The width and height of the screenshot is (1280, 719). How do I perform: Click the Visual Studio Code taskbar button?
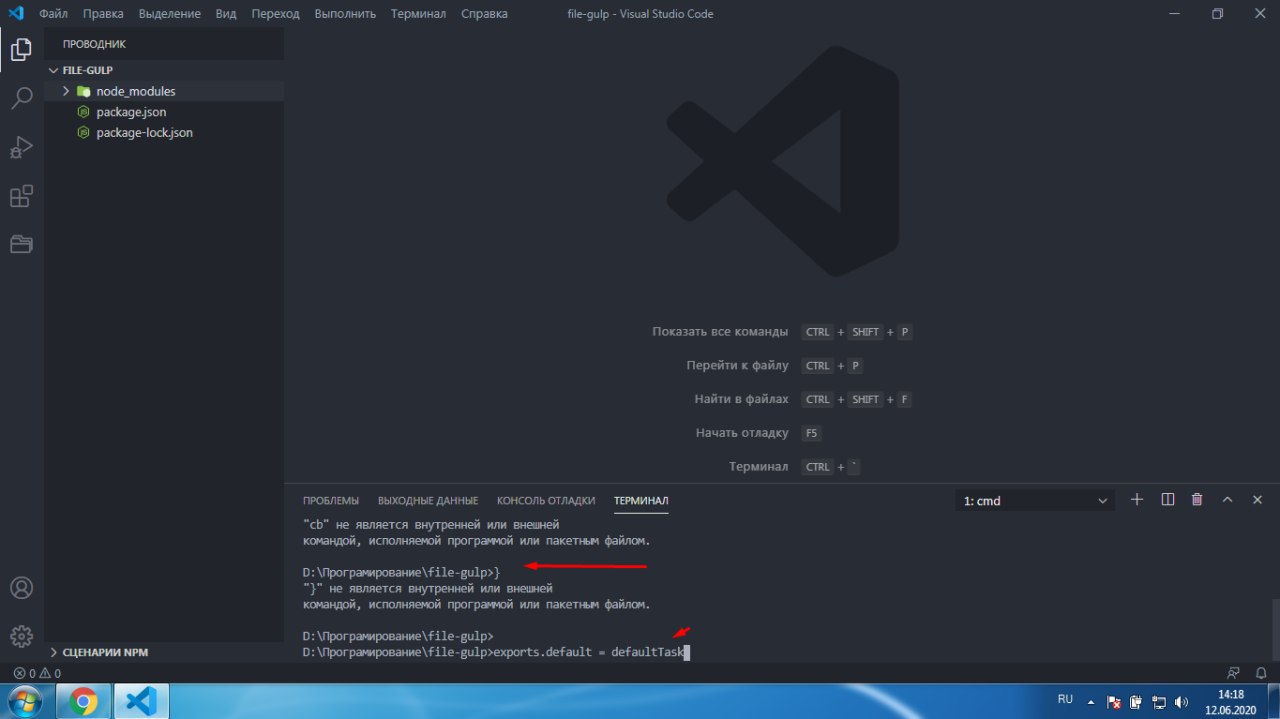point(141,701)
